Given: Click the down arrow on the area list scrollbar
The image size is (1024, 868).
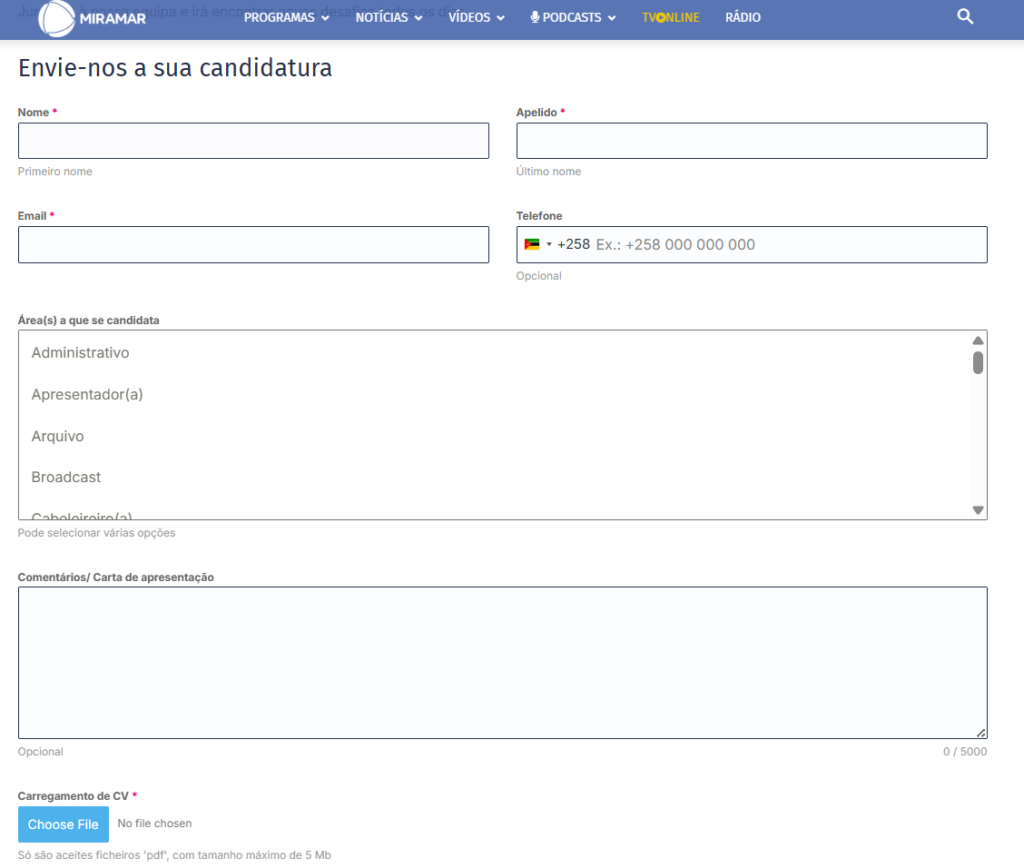Looking at the screenshot, I should [x=977, y=510].
